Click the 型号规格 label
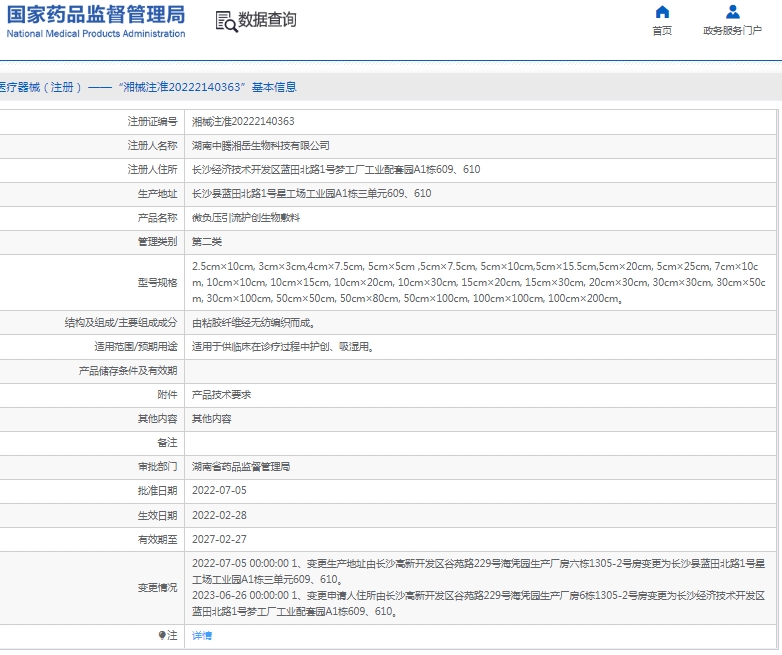This screenshot has height=655, width=782. [158, 282]
